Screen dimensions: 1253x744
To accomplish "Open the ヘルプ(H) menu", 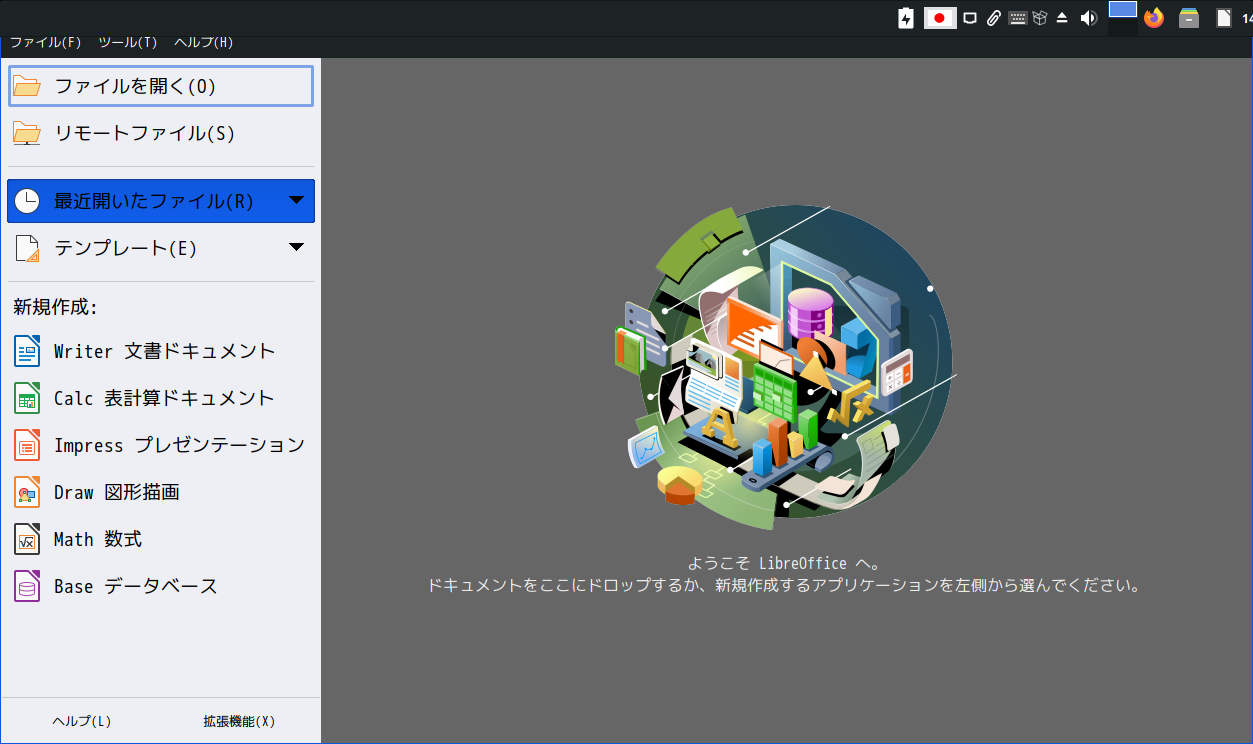I will click(204, 42).
